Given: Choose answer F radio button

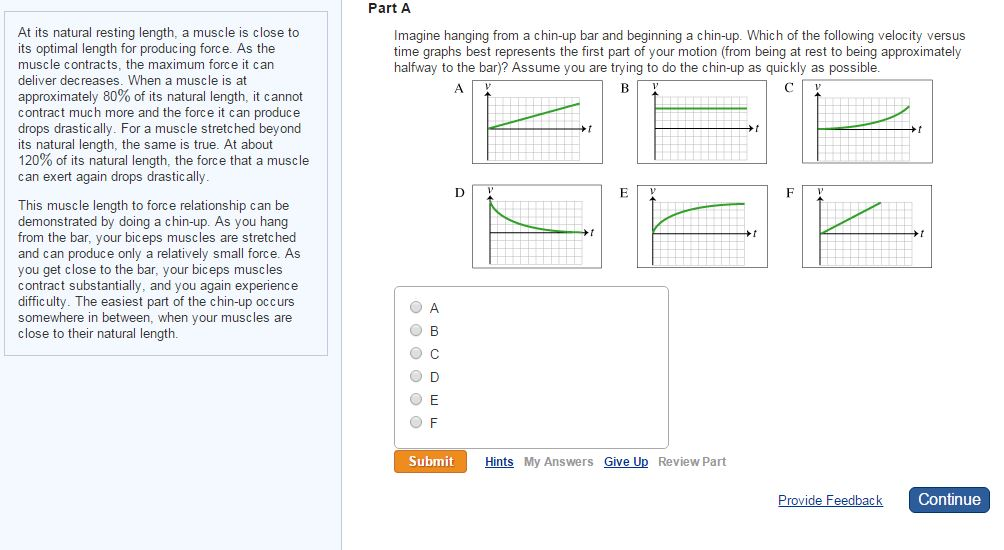Looking at the screenshot, I should coord(416,423).
